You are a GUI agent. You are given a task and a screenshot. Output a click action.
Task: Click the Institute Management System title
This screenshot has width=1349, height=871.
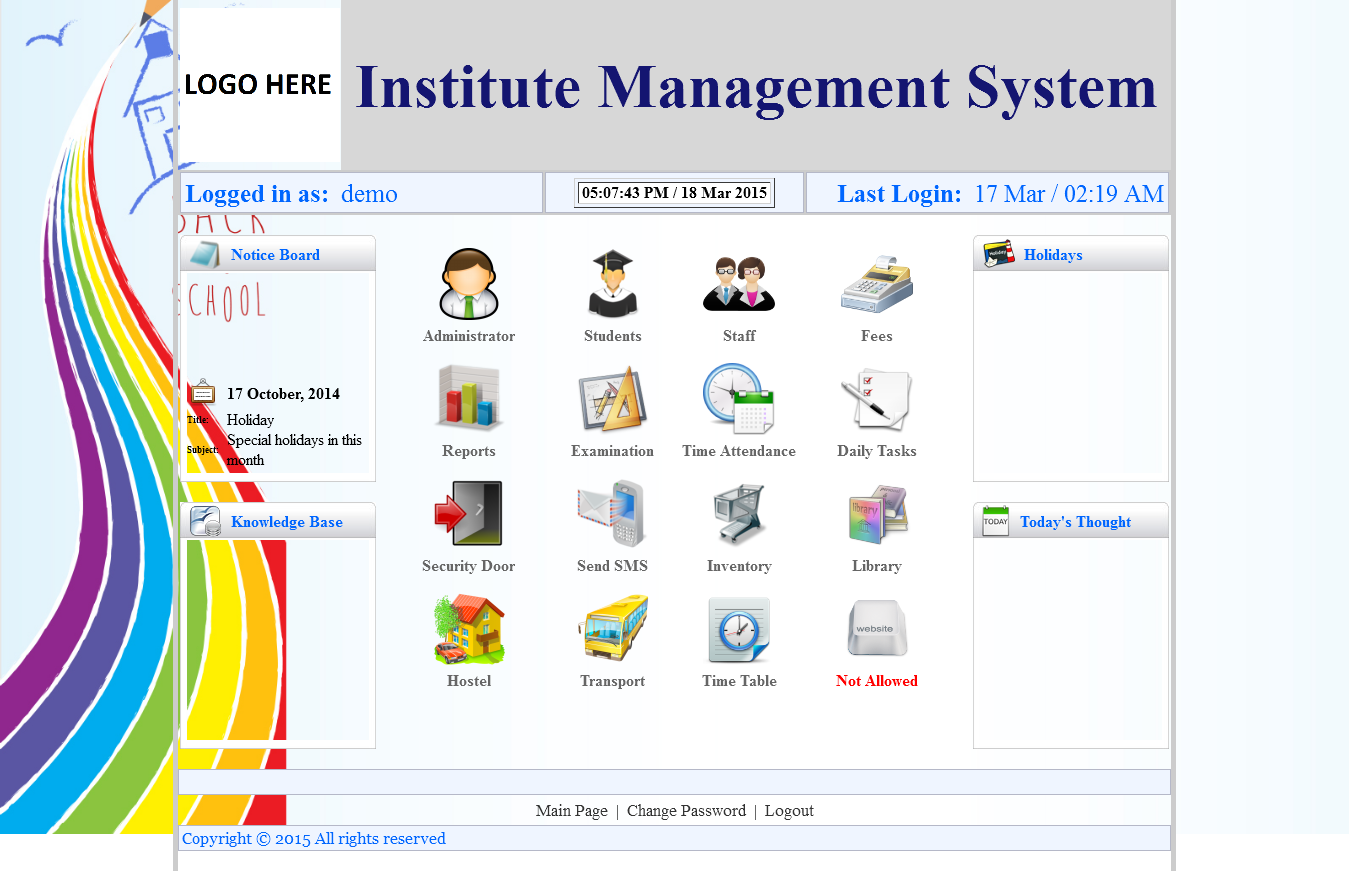[756, 87]
